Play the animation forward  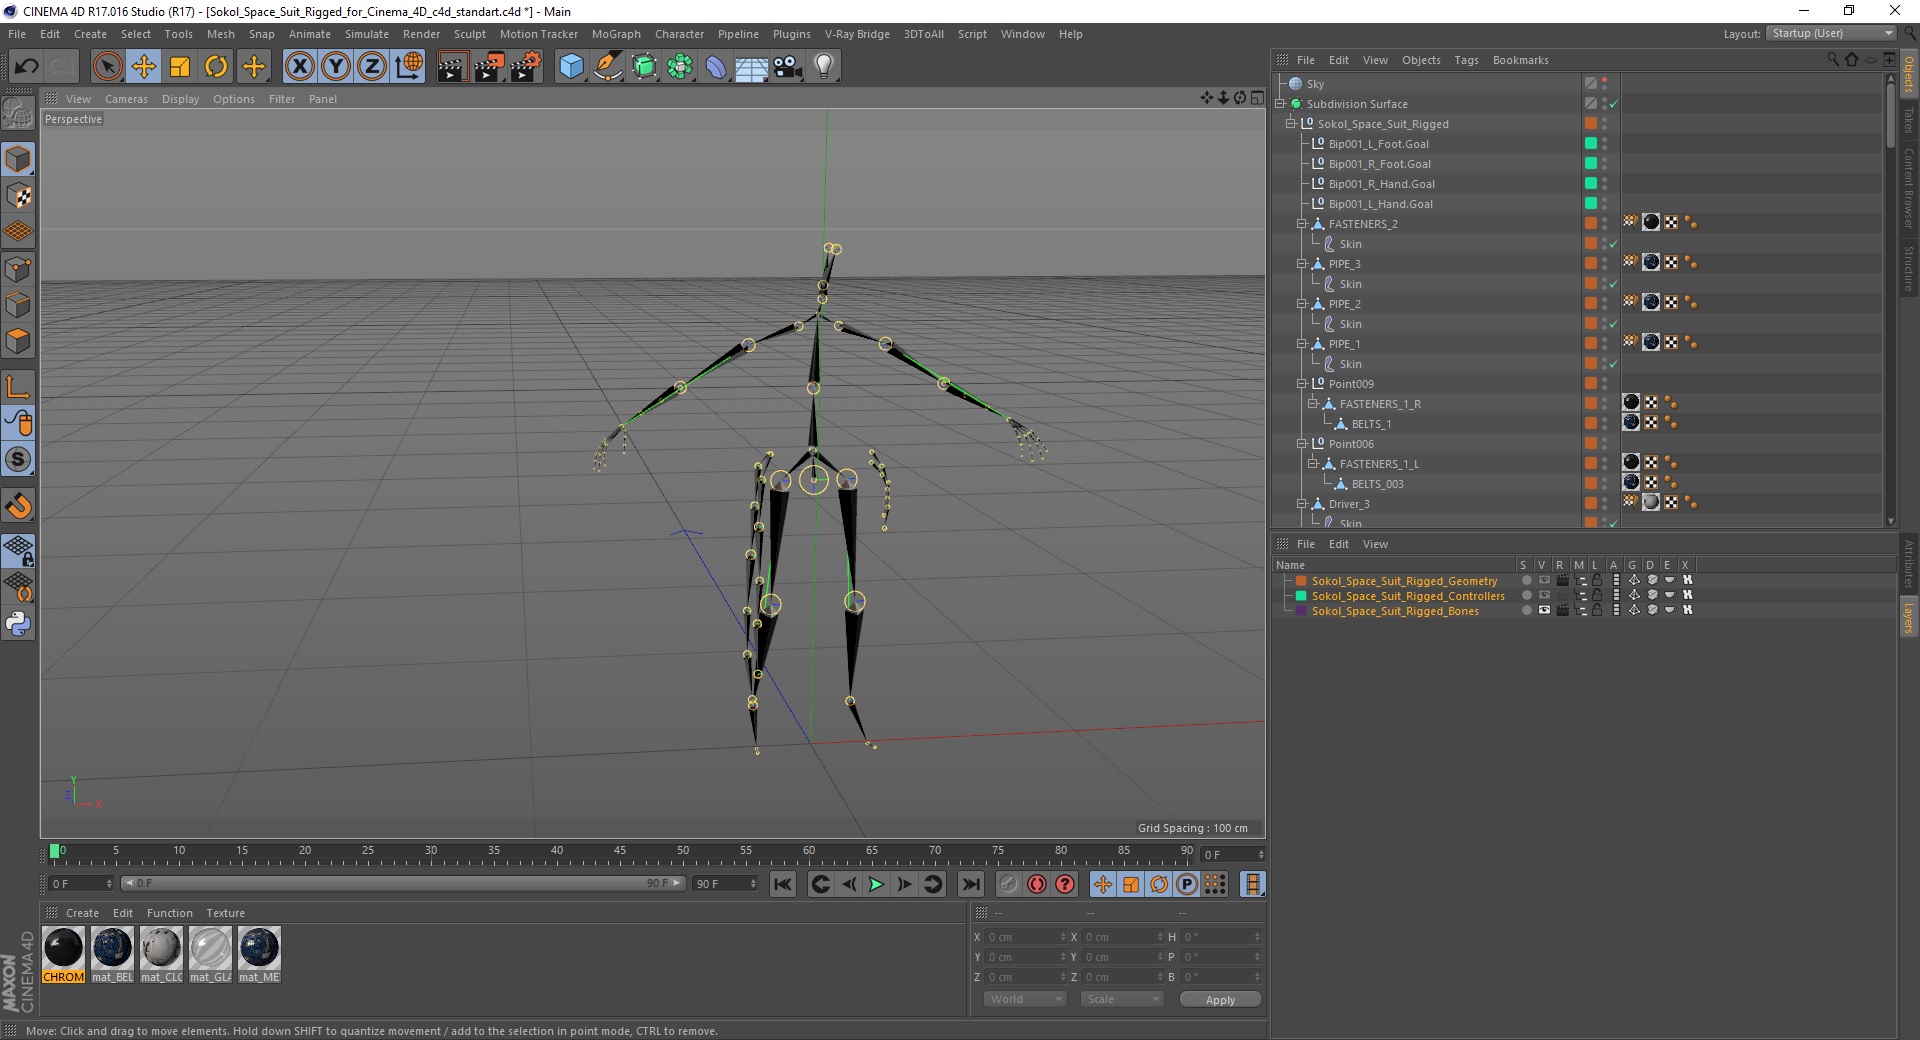[876, 884]
